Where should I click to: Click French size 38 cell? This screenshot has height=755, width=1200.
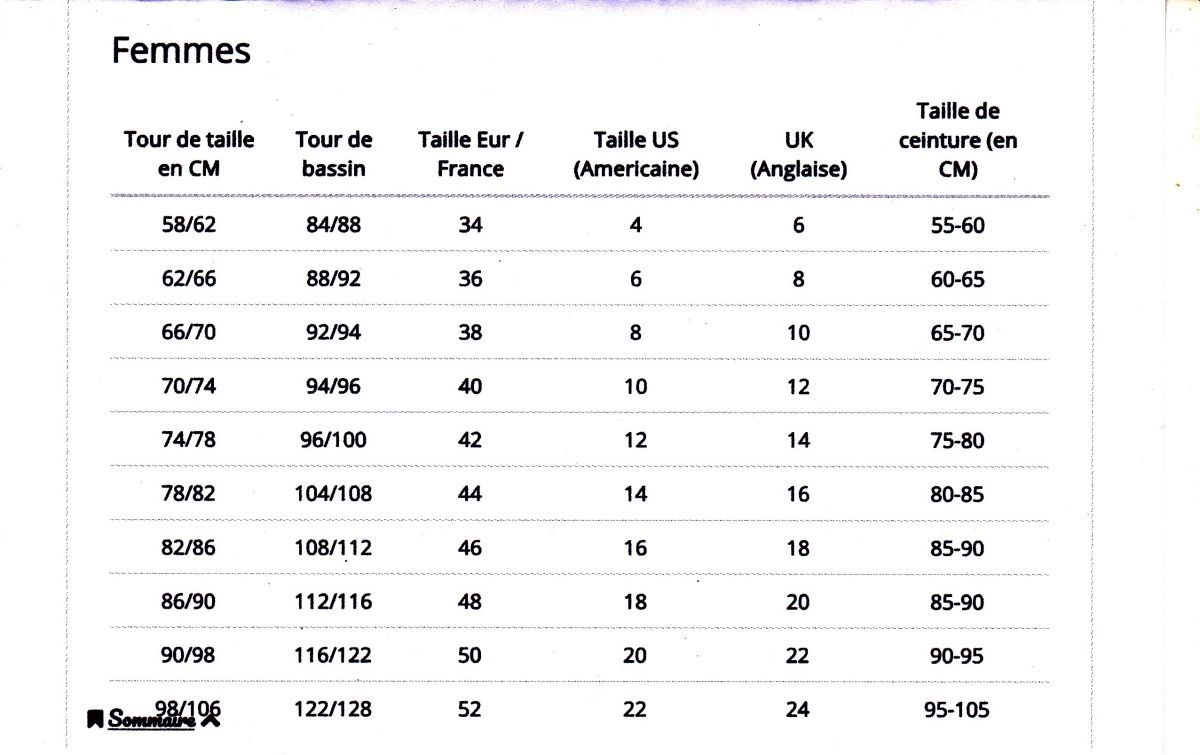(470, 332)
